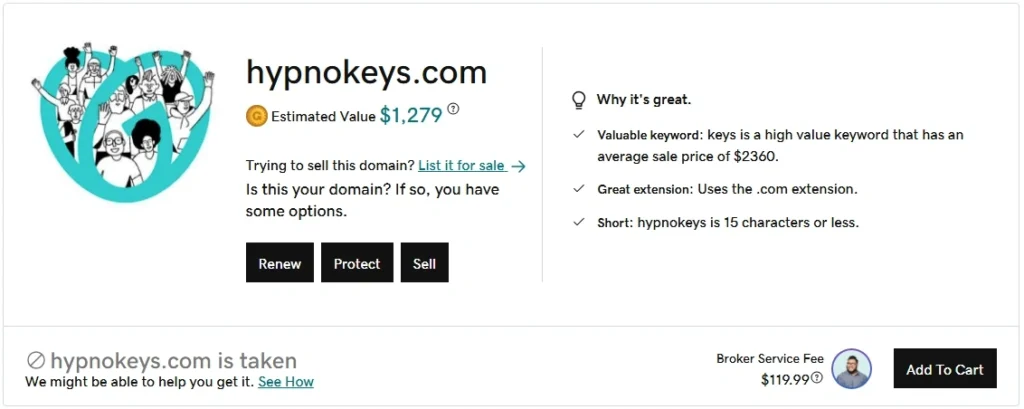Open the List it for sale link
This screenshot has height=409, width=1024.
coord(461,166)
